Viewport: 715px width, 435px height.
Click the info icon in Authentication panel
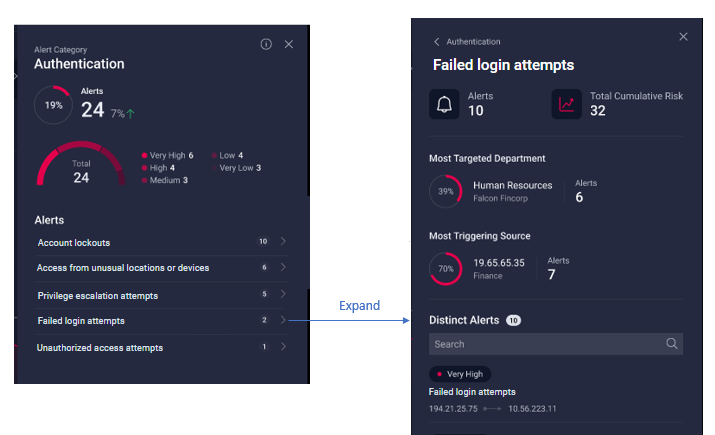(266, 44)
